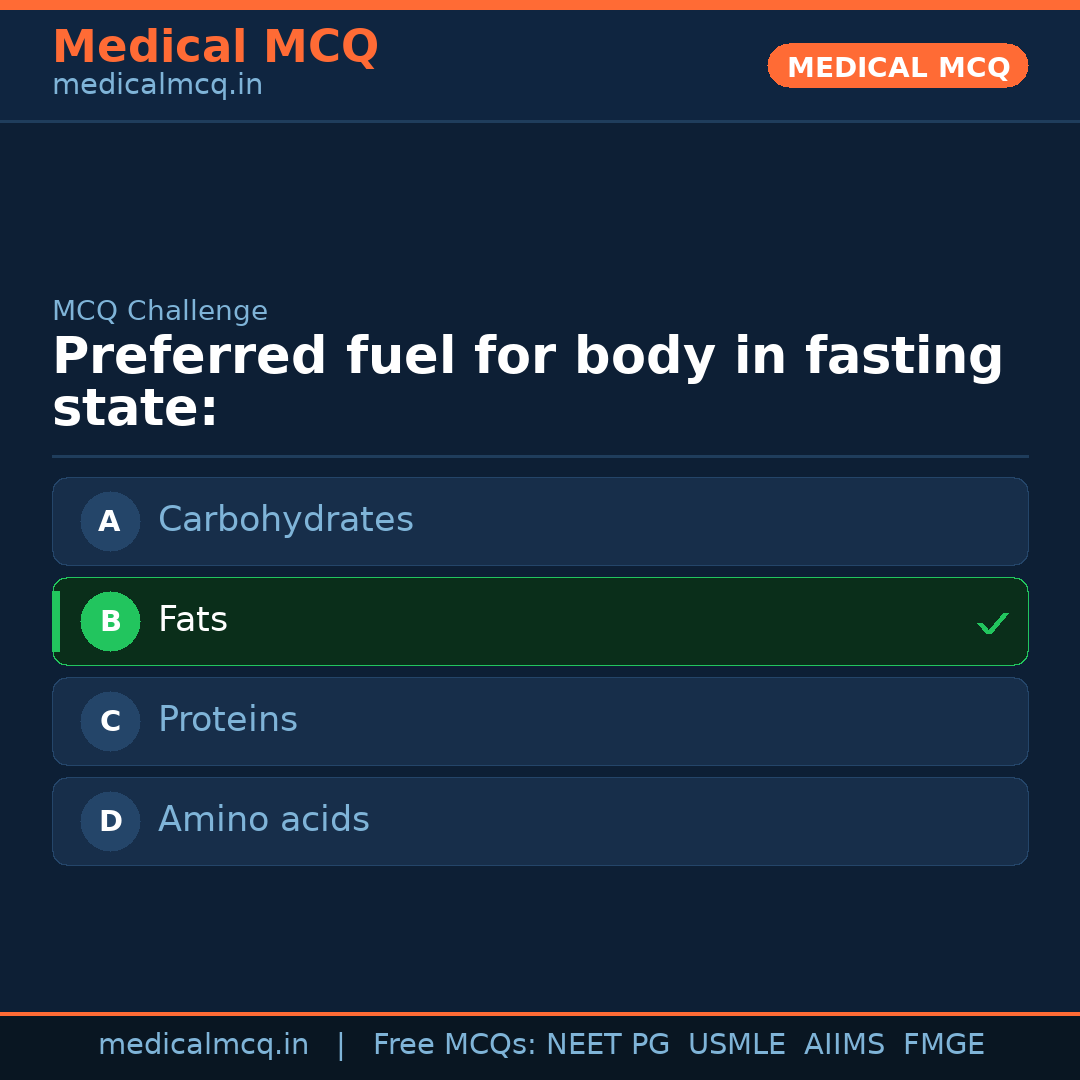The height and width of the screenshot is (1080, 1080).
Task: Select the Fats answer option
Action: pos(540,621)
